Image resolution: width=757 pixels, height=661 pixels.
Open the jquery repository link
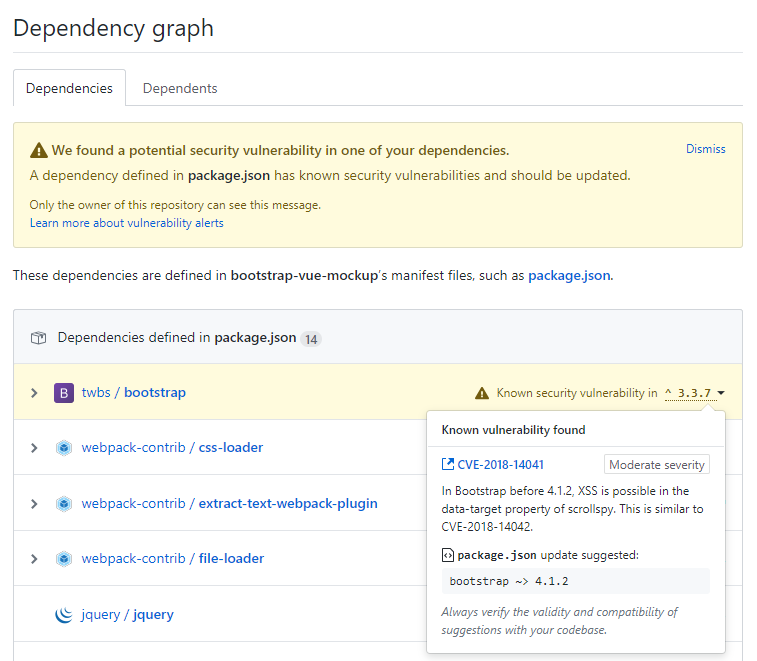(153, 615)
